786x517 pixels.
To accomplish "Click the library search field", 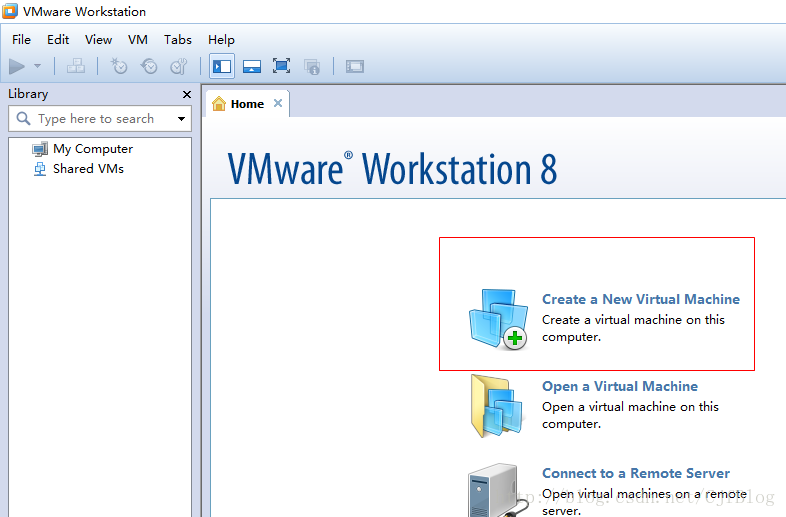I will [100, 119].
